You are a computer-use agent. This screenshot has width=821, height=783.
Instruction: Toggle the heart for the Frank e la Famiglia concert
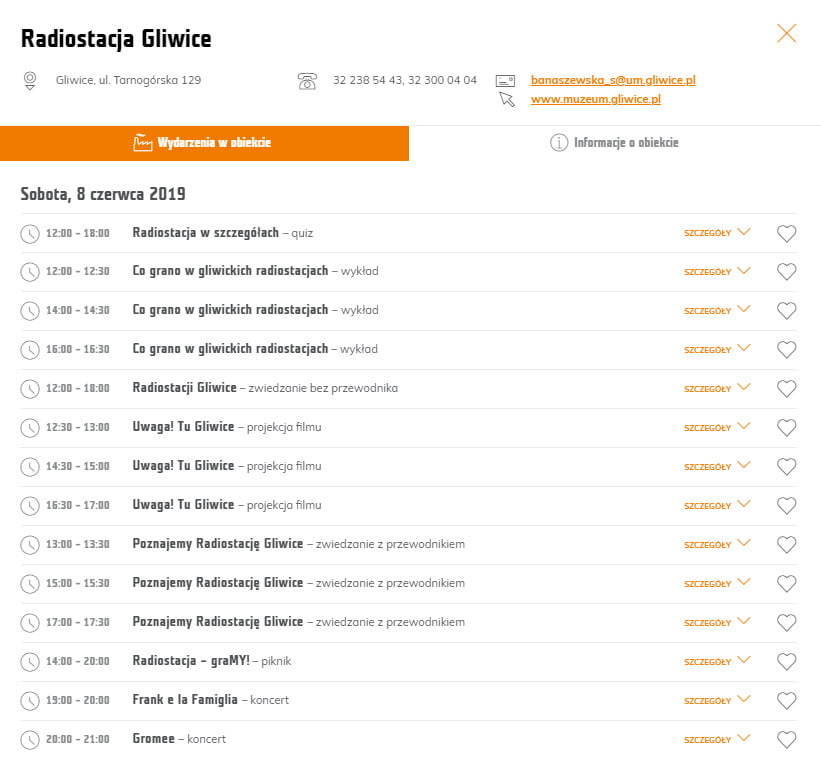(x=787, y=701)
